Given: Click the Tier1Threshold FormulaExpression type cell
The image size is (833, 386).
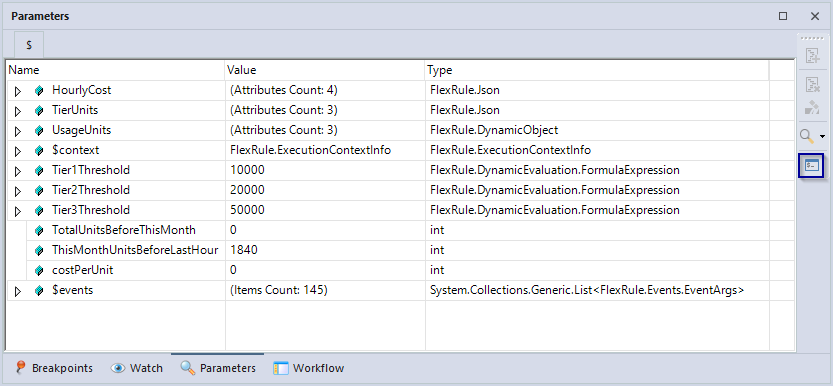Looking at the screenshot, I should tap(555, 170).
